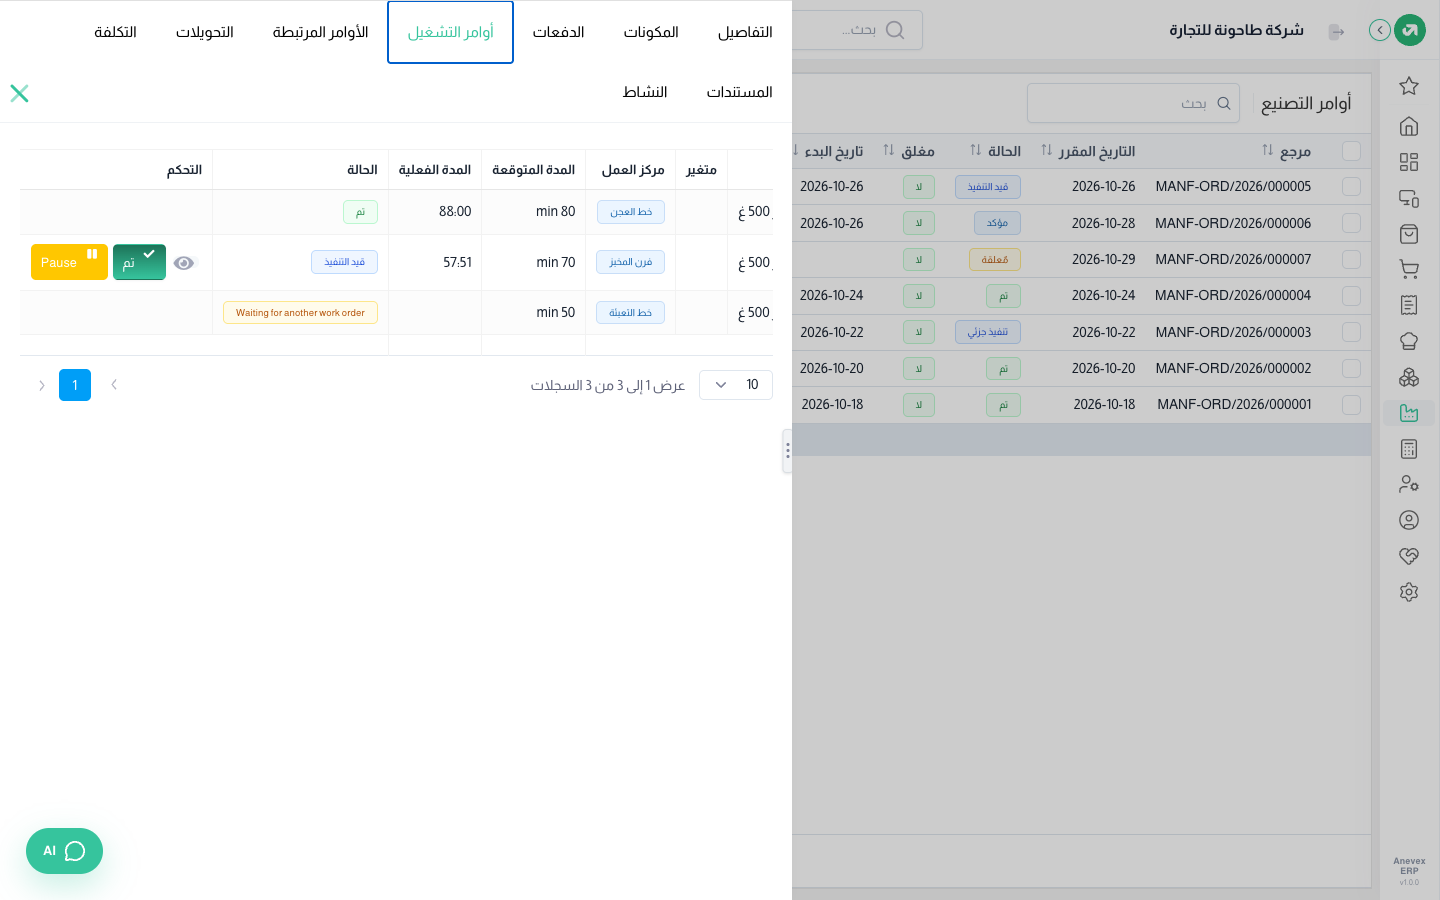Go to pagination page 1
Image resolution: width=1440 pixels, height=900 pixels.
75,385
